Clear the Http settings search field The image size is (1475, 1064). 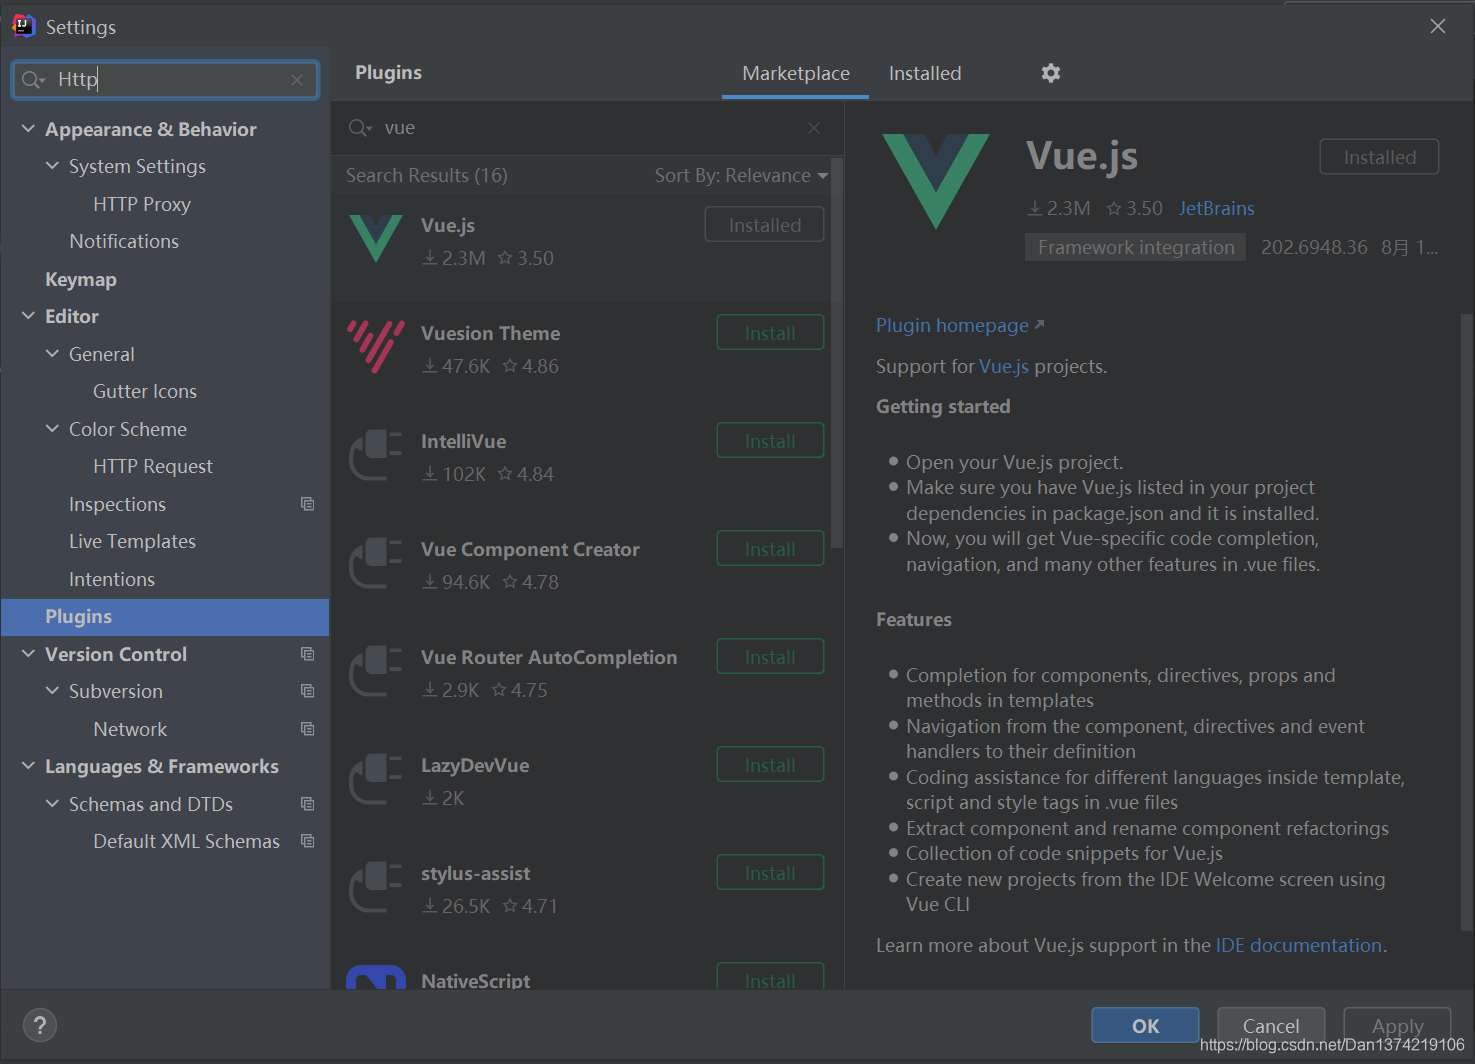(x=297, y=80)
